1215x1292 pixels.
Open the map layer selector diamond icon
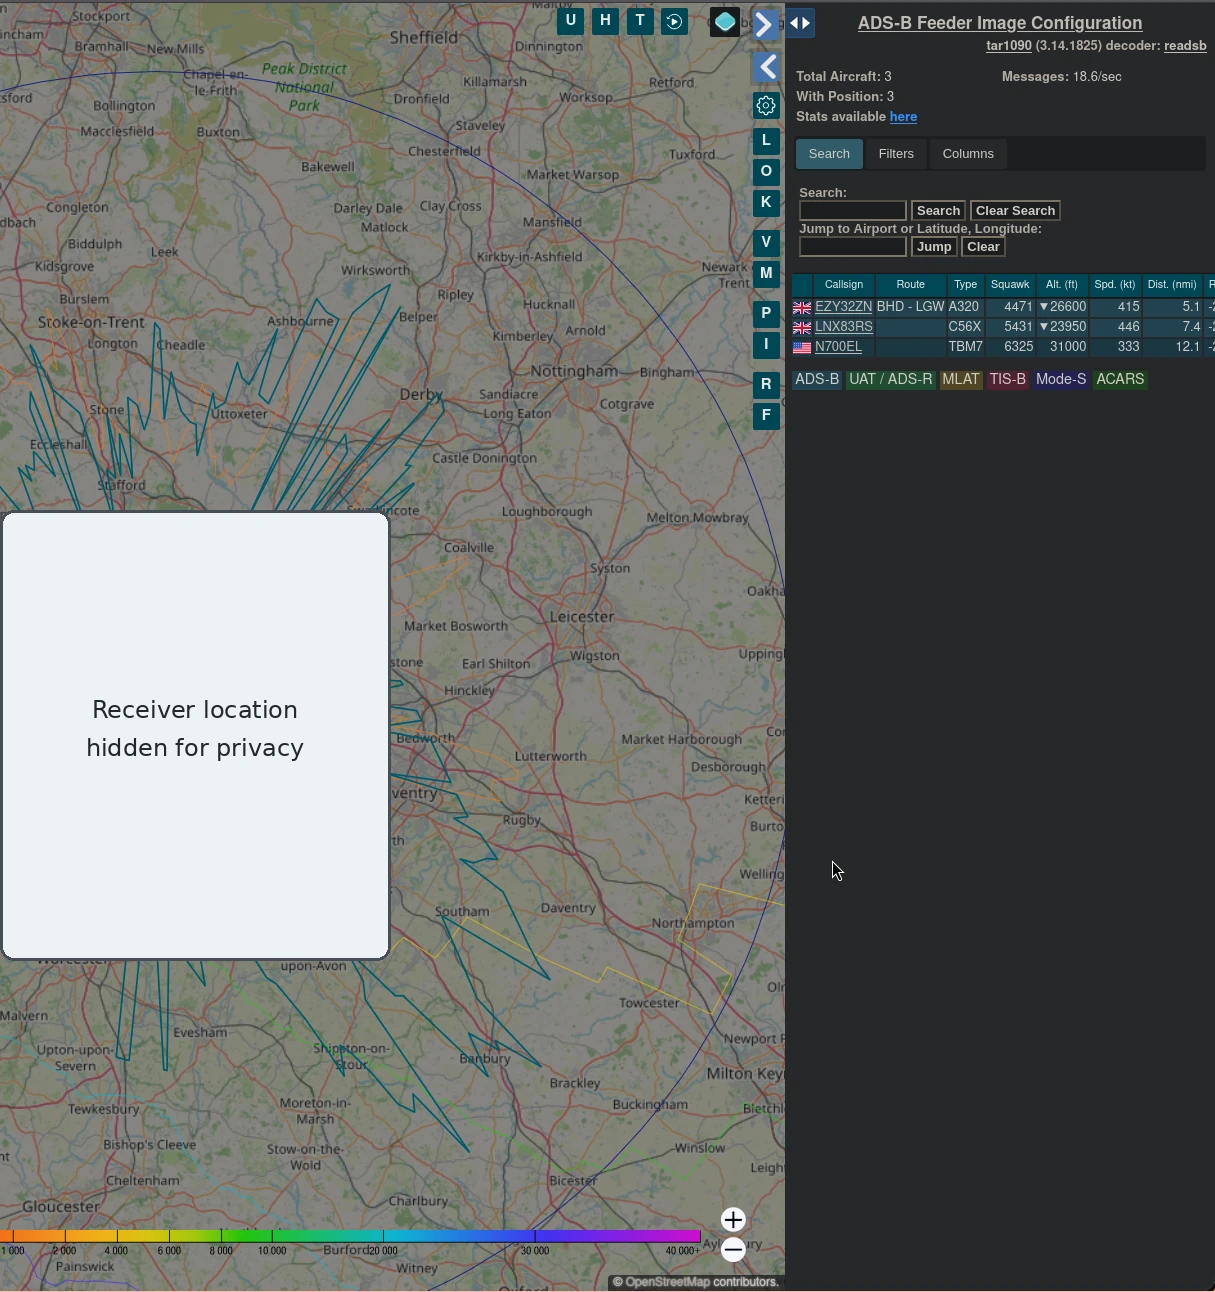tap(725, 21)
